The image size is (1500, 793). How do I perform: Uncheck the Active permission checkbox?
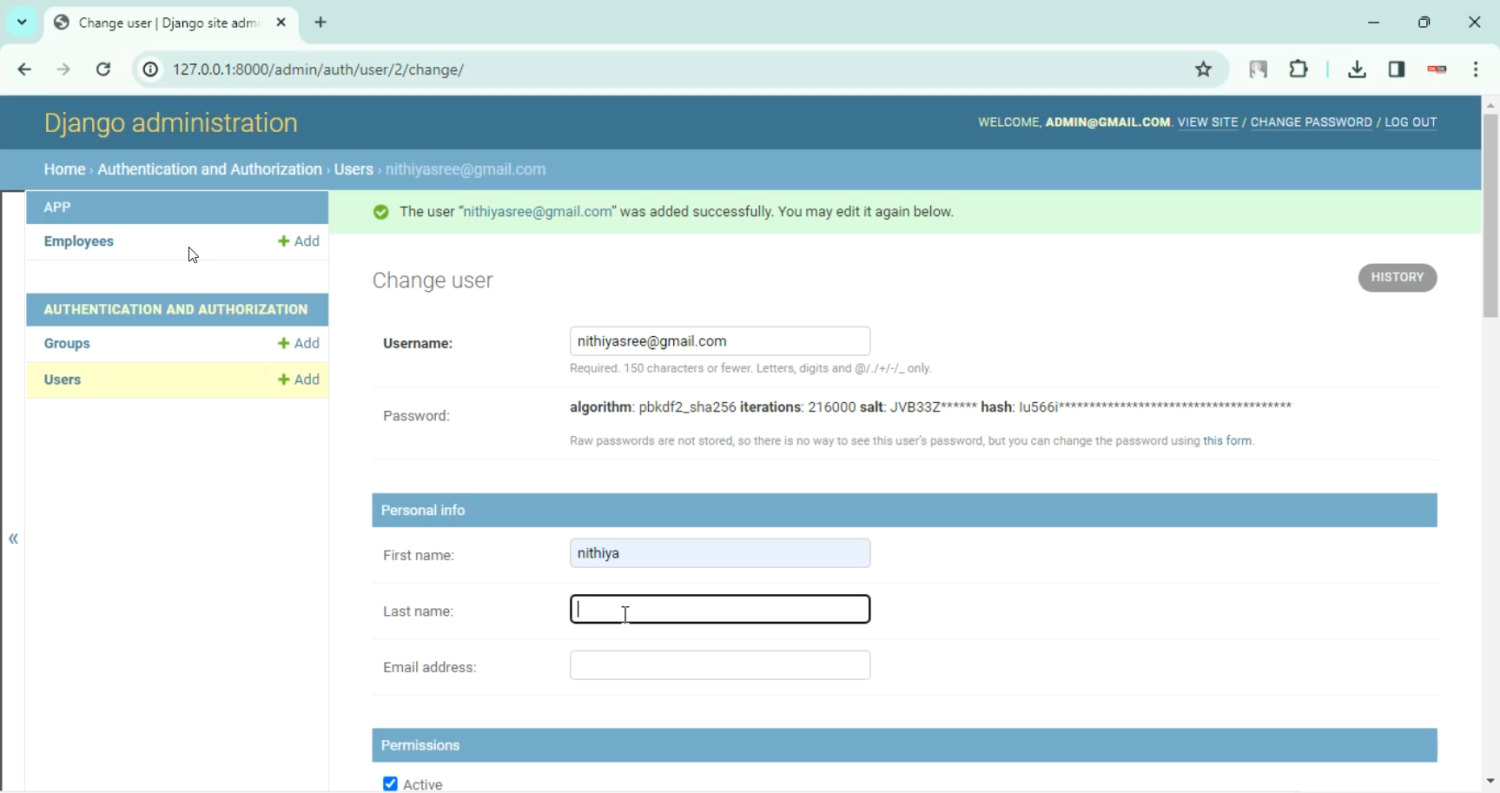[x=390, y=784]
